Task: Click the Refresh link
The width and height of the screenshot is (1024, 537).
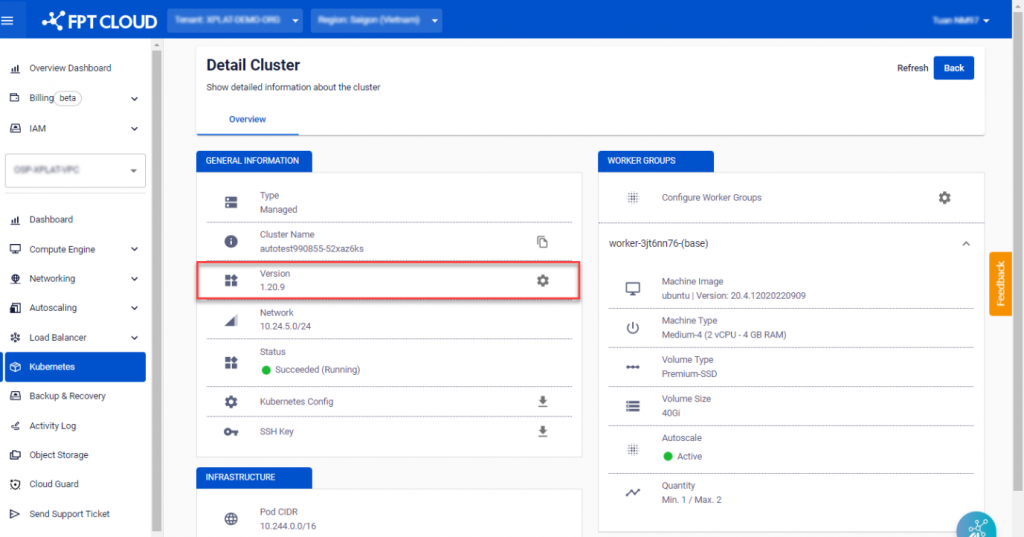Action: (x=912, y=68)
